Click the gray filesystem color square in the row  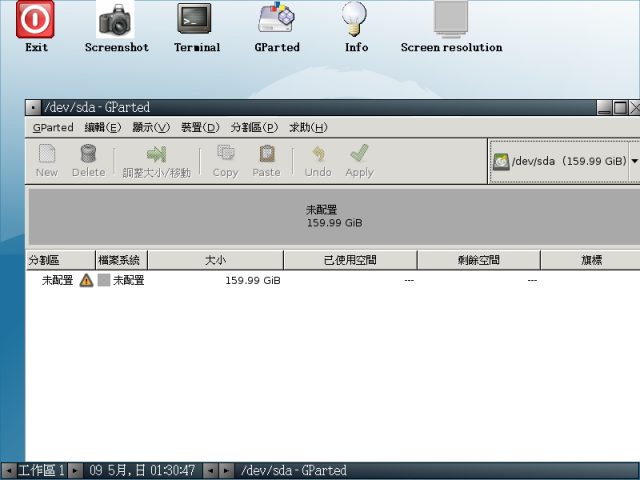(104, 280)
